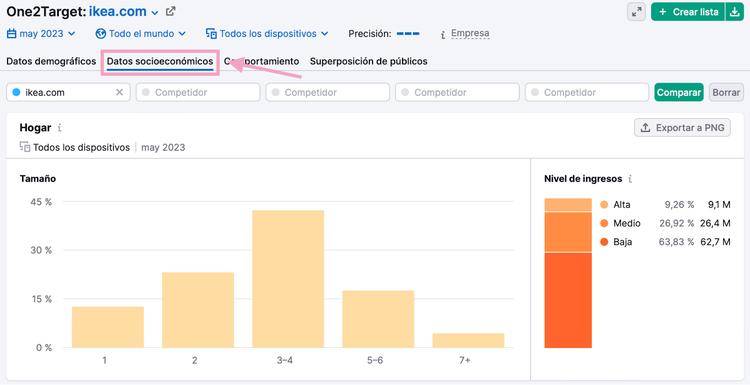Open the Todo el mundo region dropdown
This screenshot has width=750, height=385.
(x=141, y=34)
